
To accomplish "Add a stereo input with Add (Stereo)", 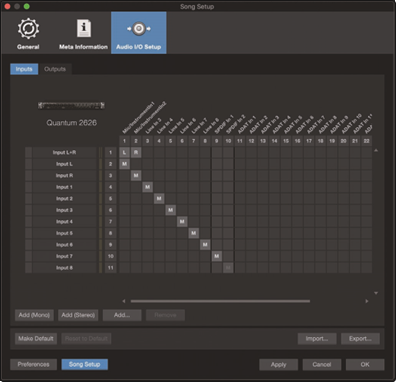I will (x=78, y=315).
